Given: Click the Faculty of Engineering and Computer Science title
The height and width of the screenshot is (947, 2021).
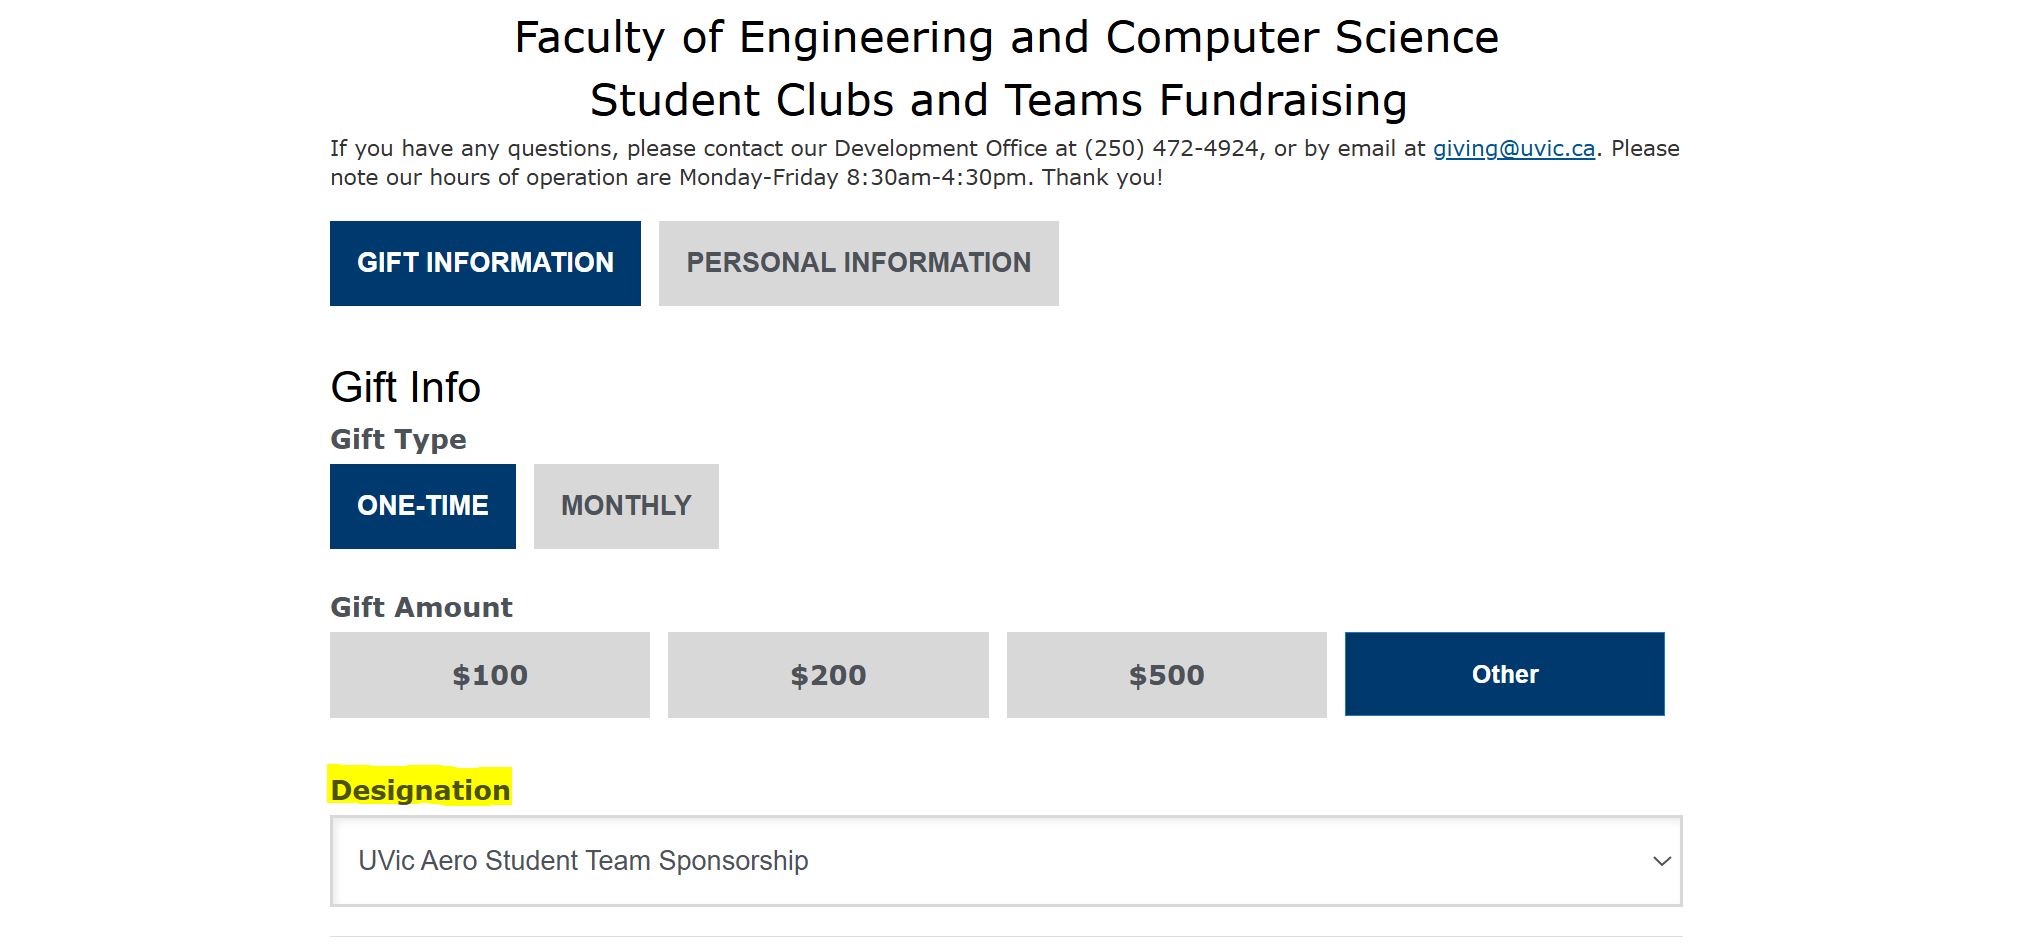Looking at the screenshot, I should click(x=1006, y=38).
